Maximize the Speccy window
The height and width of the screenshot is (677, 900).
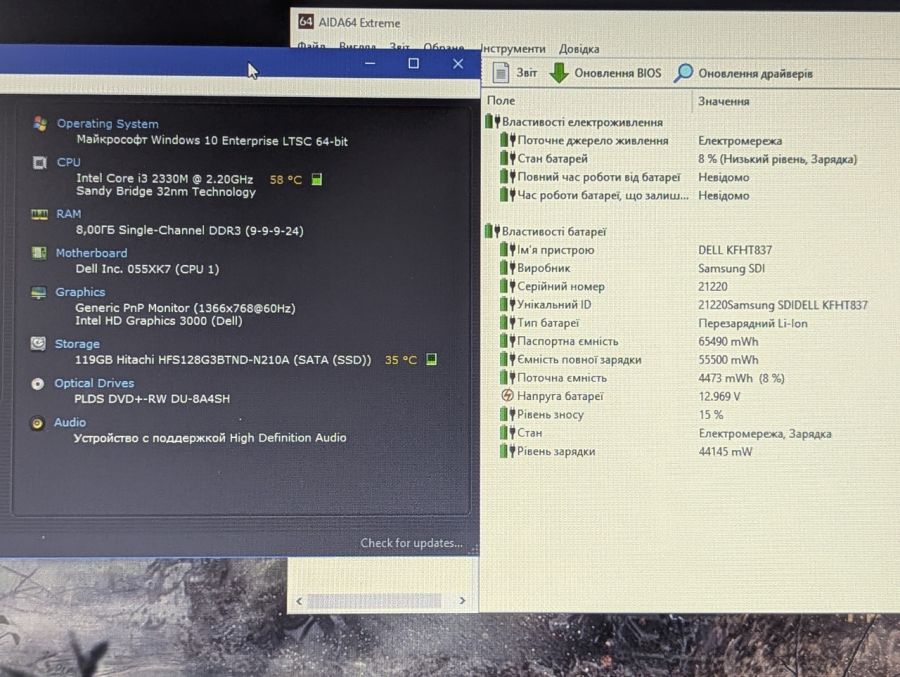[x=413, y=63]
